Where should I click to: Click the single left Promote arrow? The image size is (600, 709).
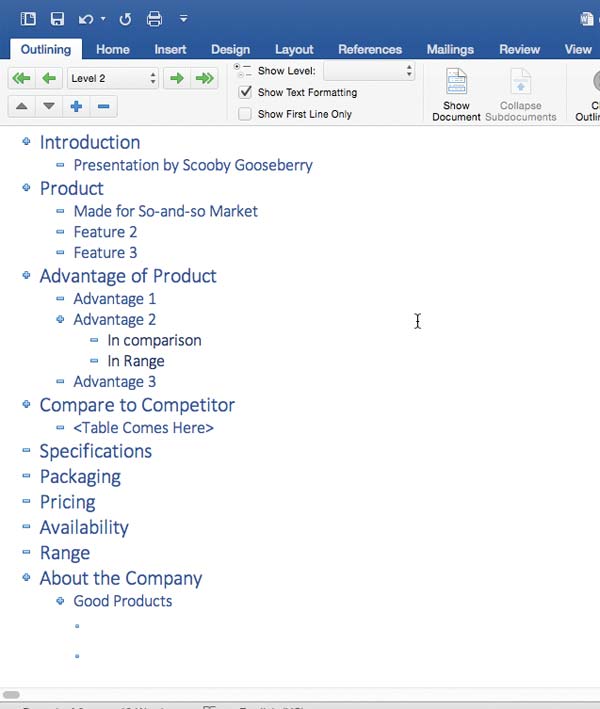tap(48, 78)
